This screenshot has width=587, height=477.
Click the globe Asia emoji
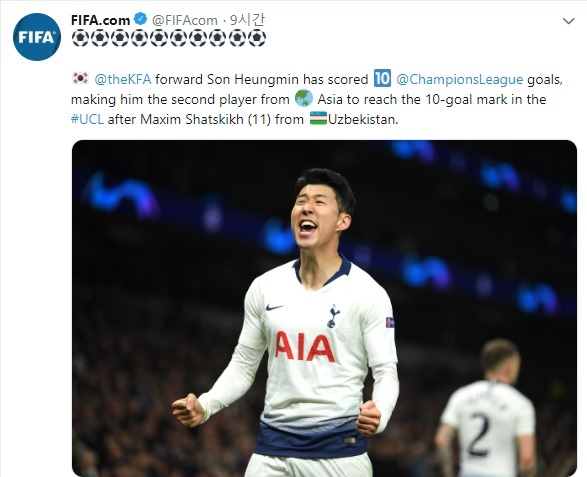coord(304,98)
